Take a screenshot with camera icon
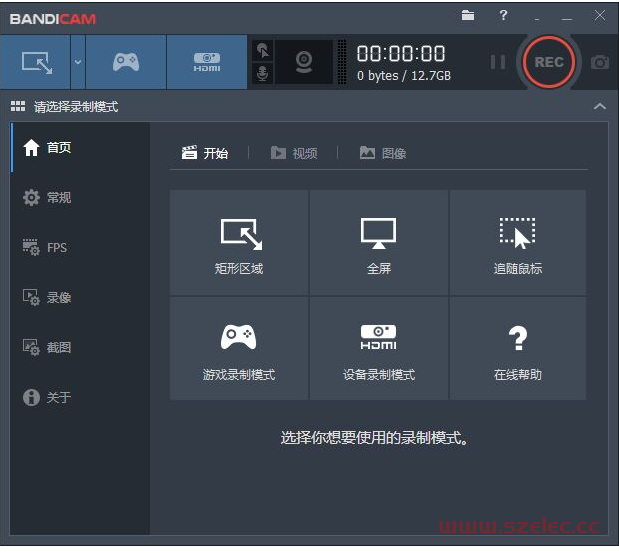Screen dimensions: 619x553 (x=600, y=62)
